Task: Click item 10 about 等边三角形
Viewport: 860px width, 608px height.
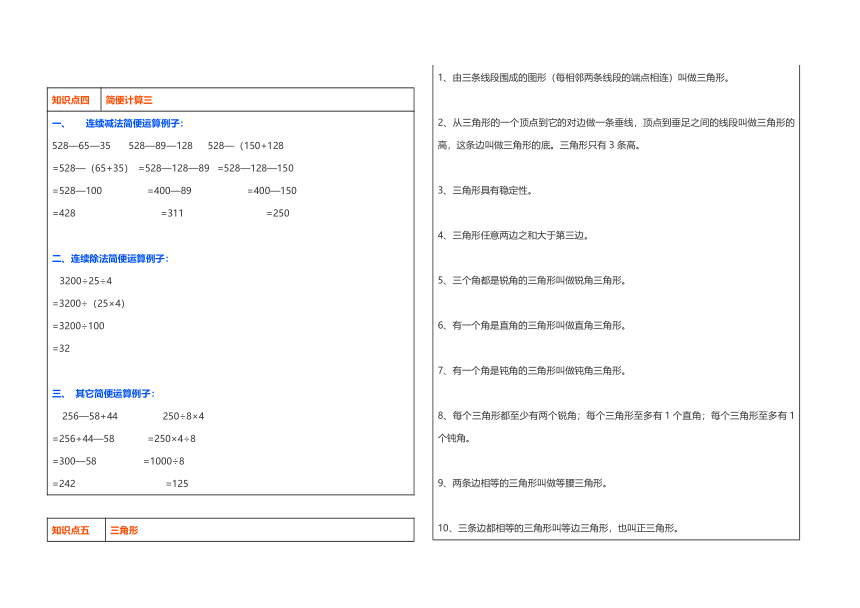Action: point(559,529)
